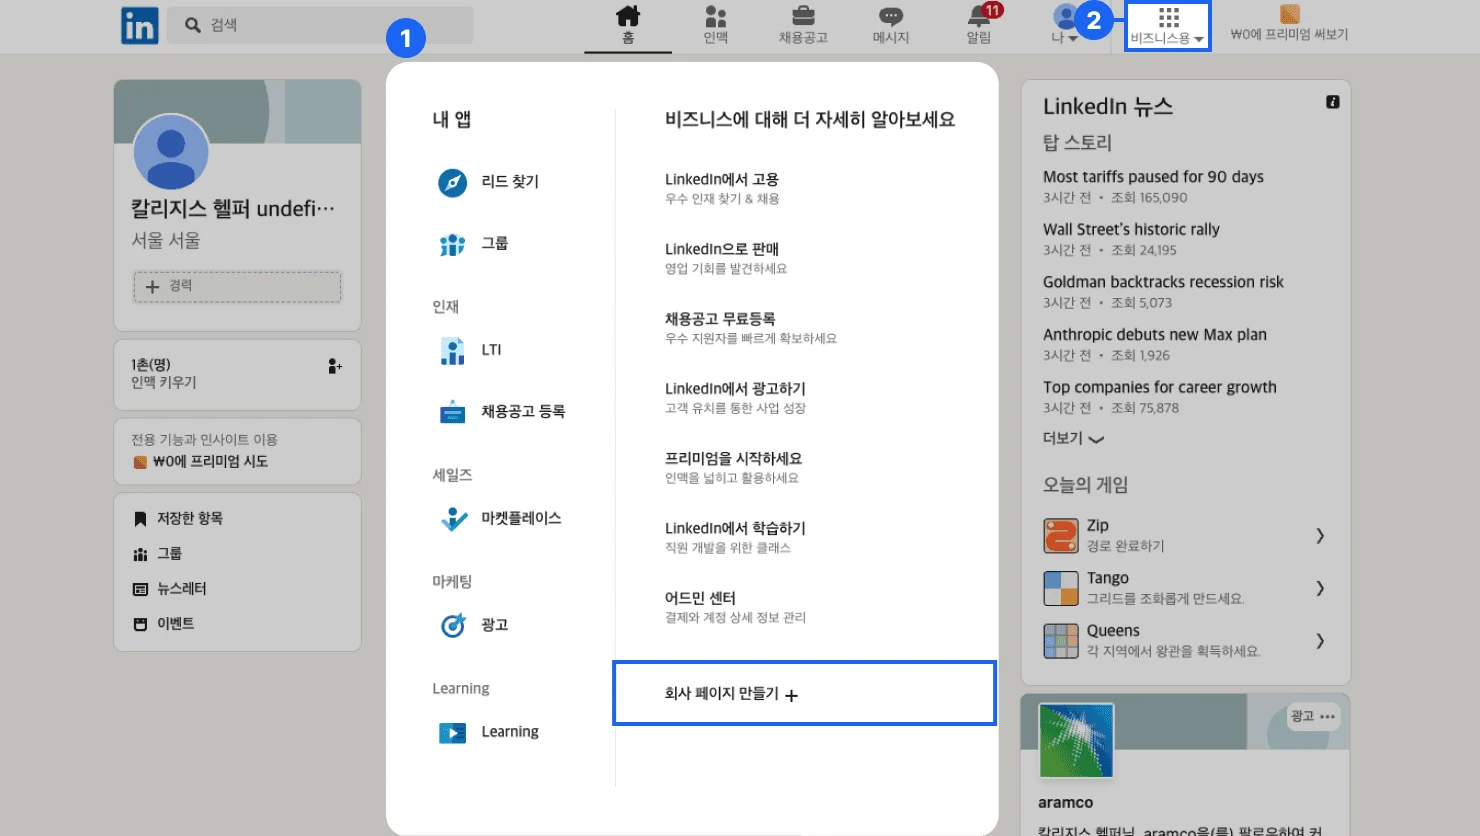Screen dimensions: 1480x836
Task: Click the 그룹 people icon in 내 앱
Action: [x=452, y=244]
